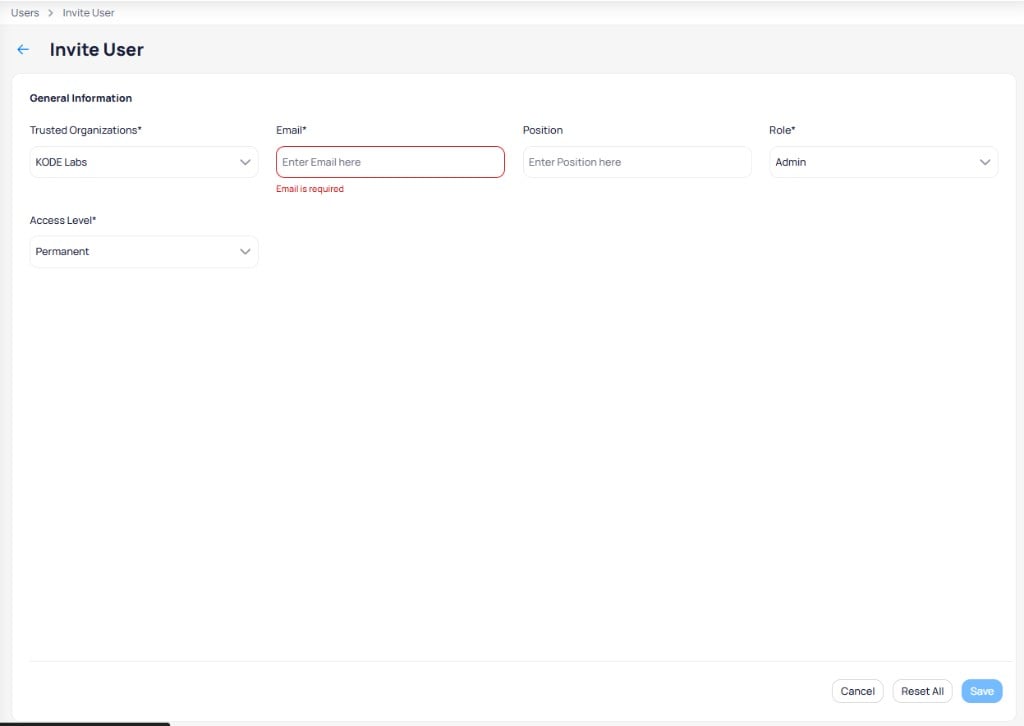Click the Email is required error message

[x=310, y=189]
